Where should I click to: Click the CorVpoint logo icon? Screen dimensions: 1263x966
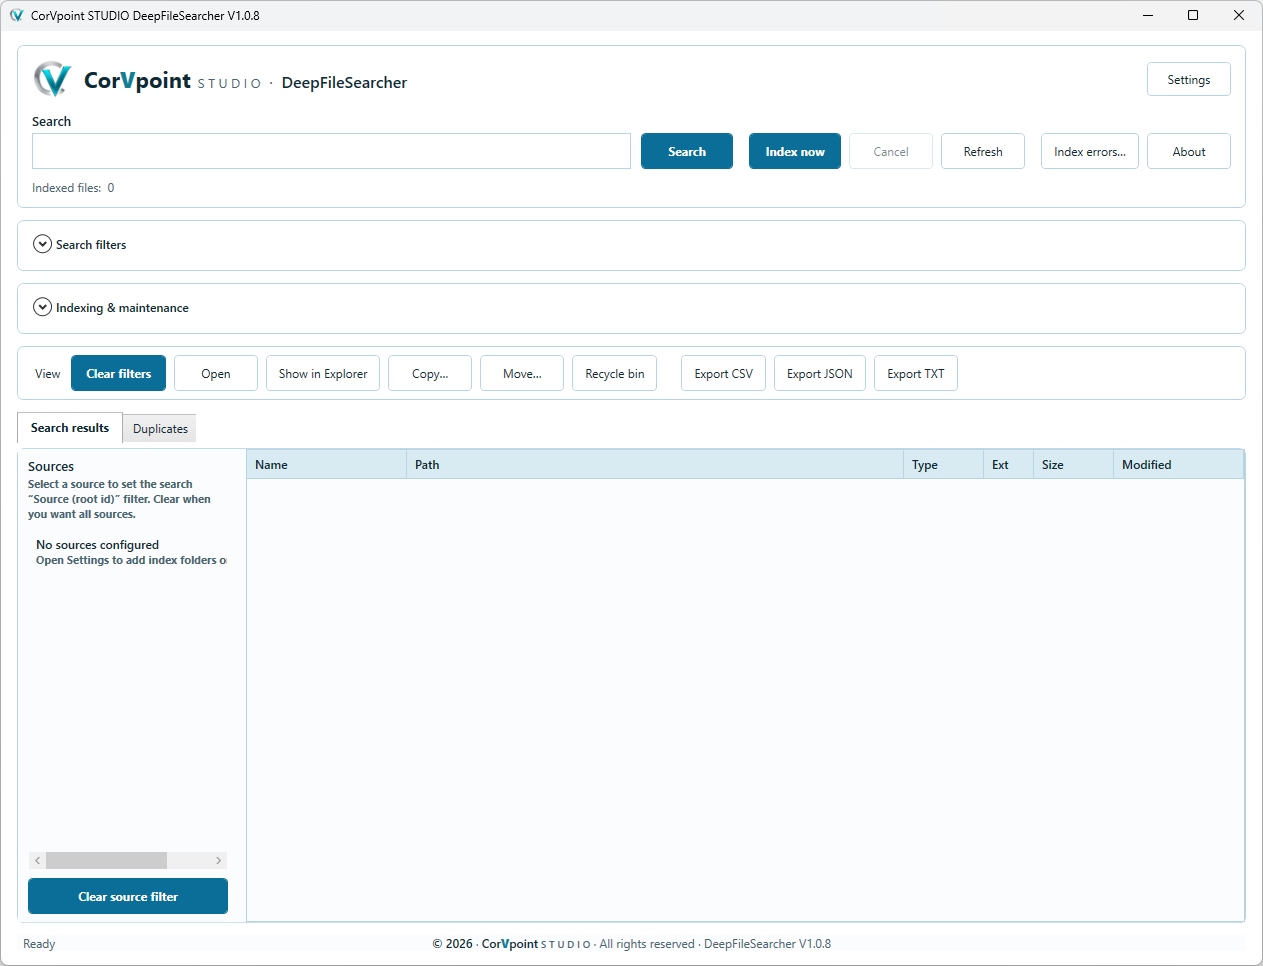[x=52, y=79]
